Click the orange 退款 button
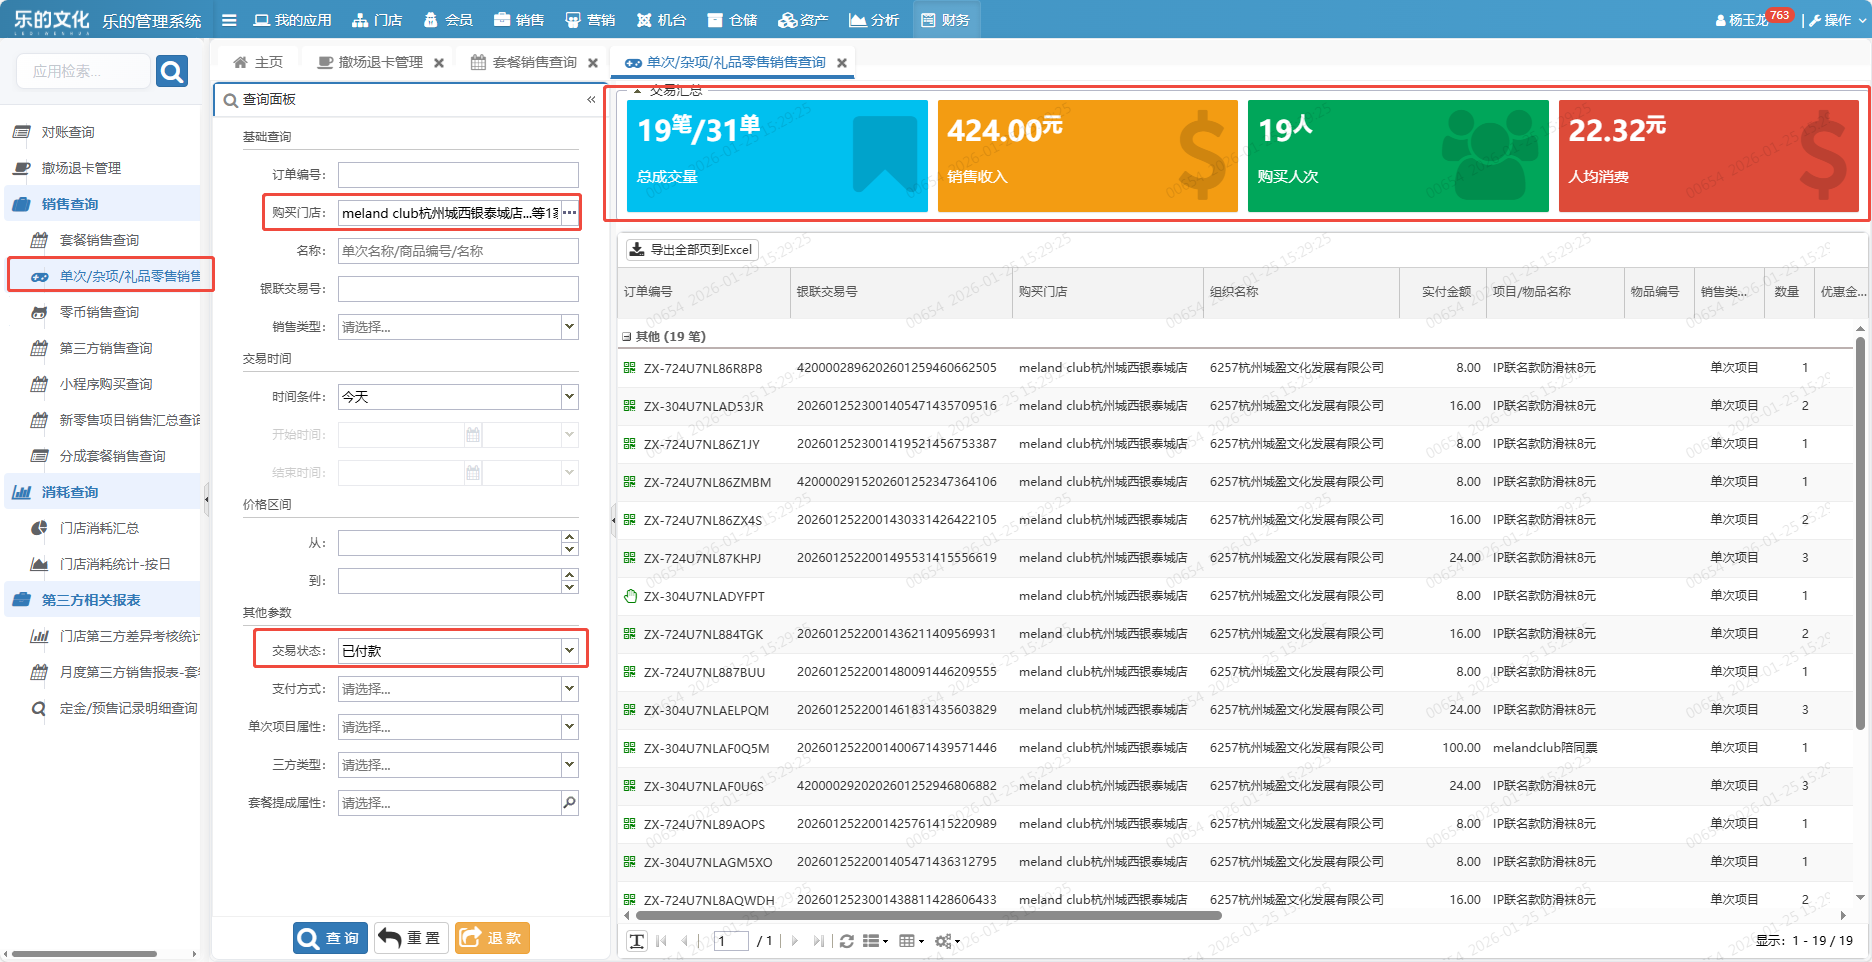1872x962 pixels. (493, 938)
